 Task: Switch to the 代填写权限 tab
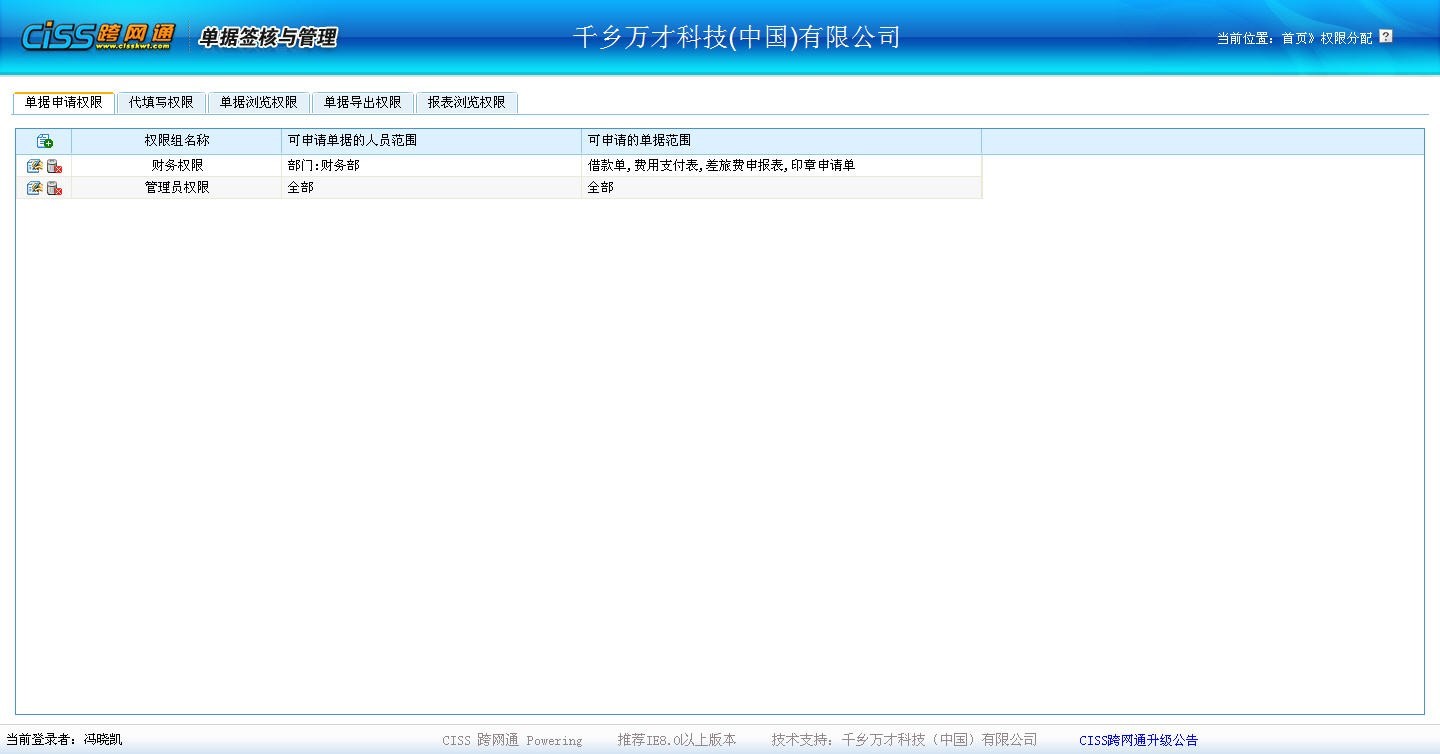click(x=161, y=103)
